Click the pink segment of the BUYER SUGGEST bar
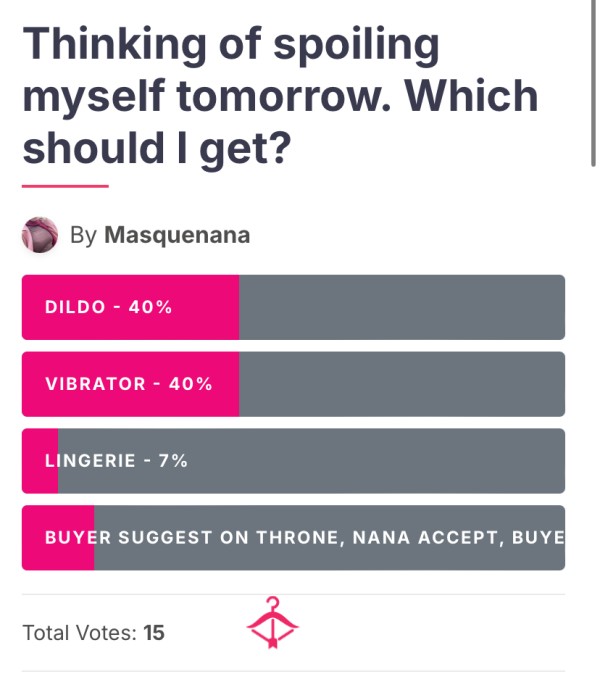Screen dimensions: 600x677 tap(58, 538)
